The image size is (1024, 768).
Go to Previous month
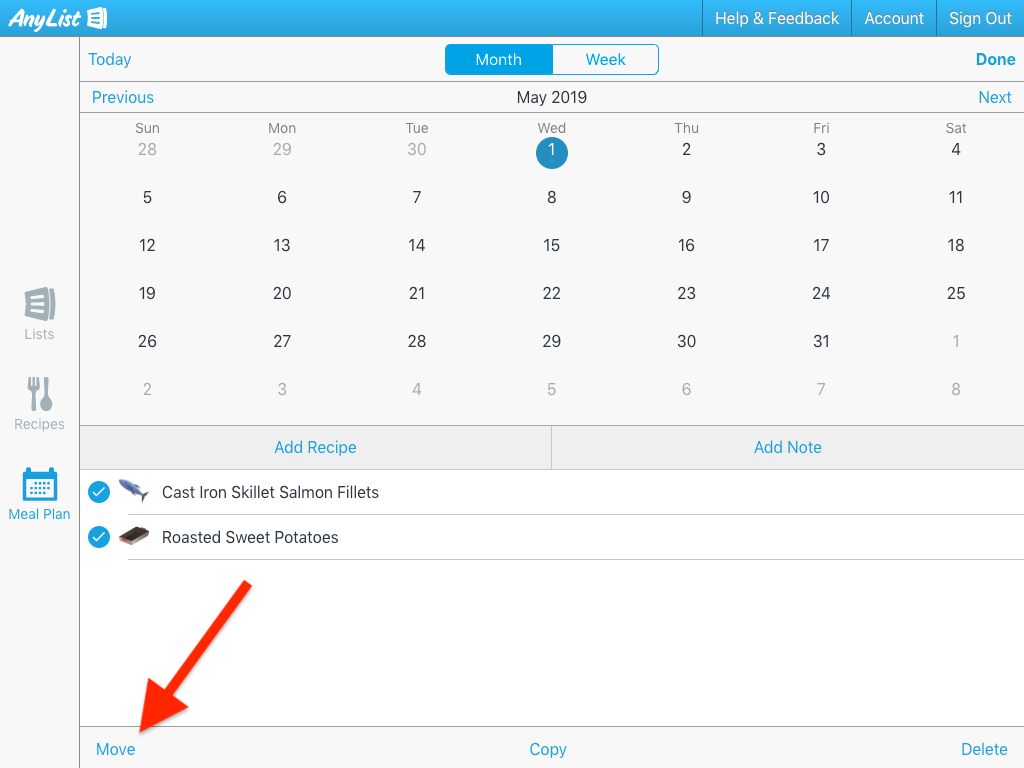pos(123,97)
